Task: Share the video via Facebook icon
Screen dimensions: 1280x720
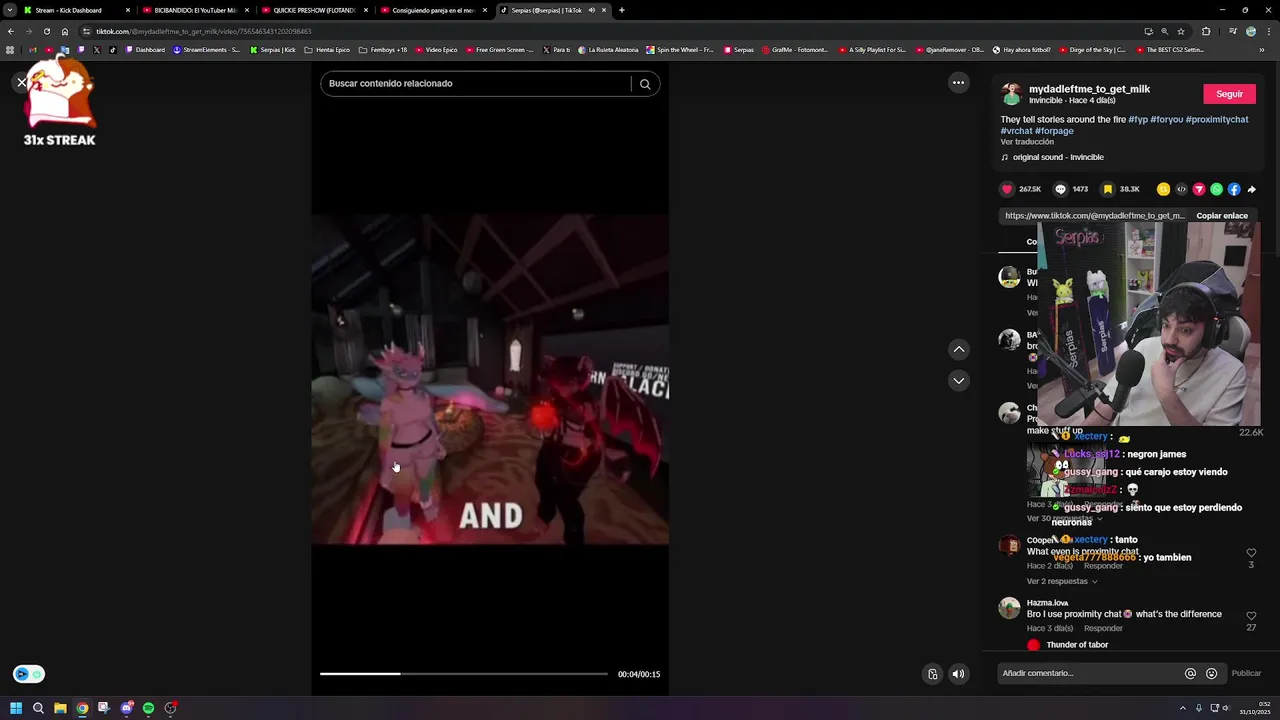Action: (1234, 189)
